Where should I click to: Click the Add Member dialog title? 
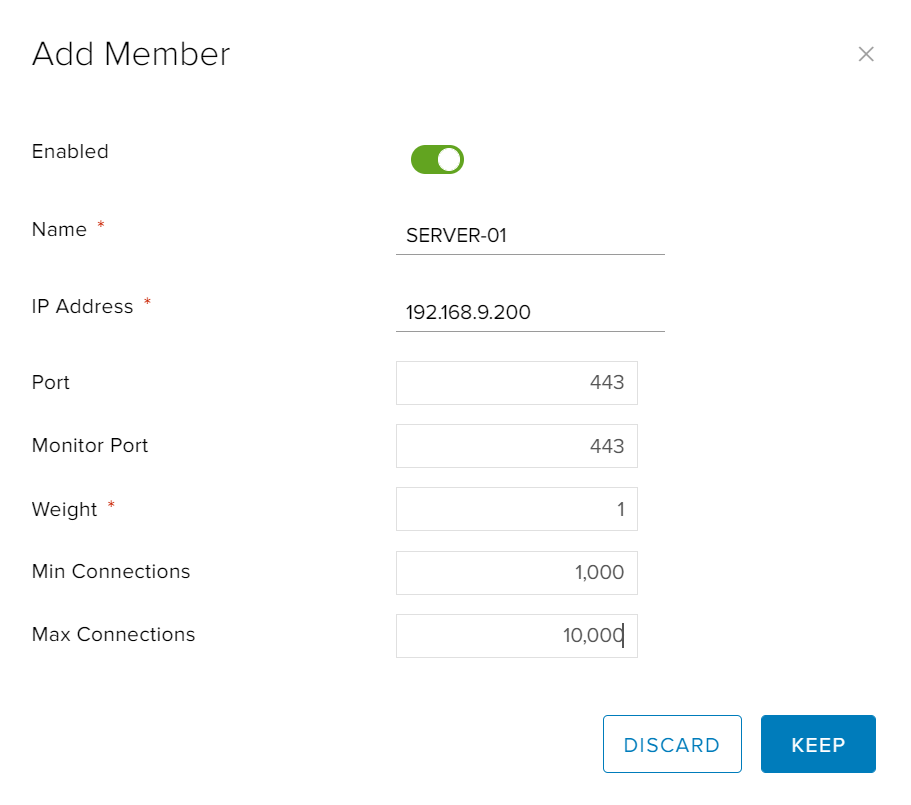click(131, 54)
